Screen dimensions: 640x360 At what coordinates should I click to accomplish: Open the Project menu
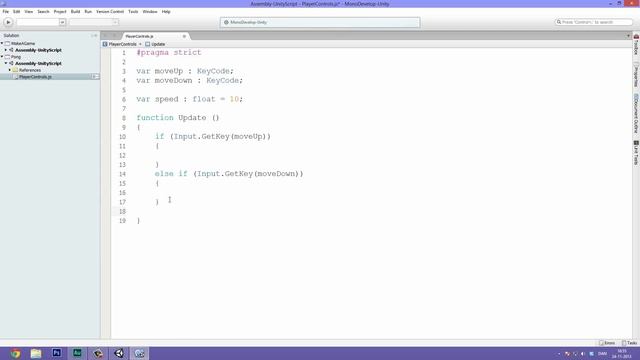point(60,12)
